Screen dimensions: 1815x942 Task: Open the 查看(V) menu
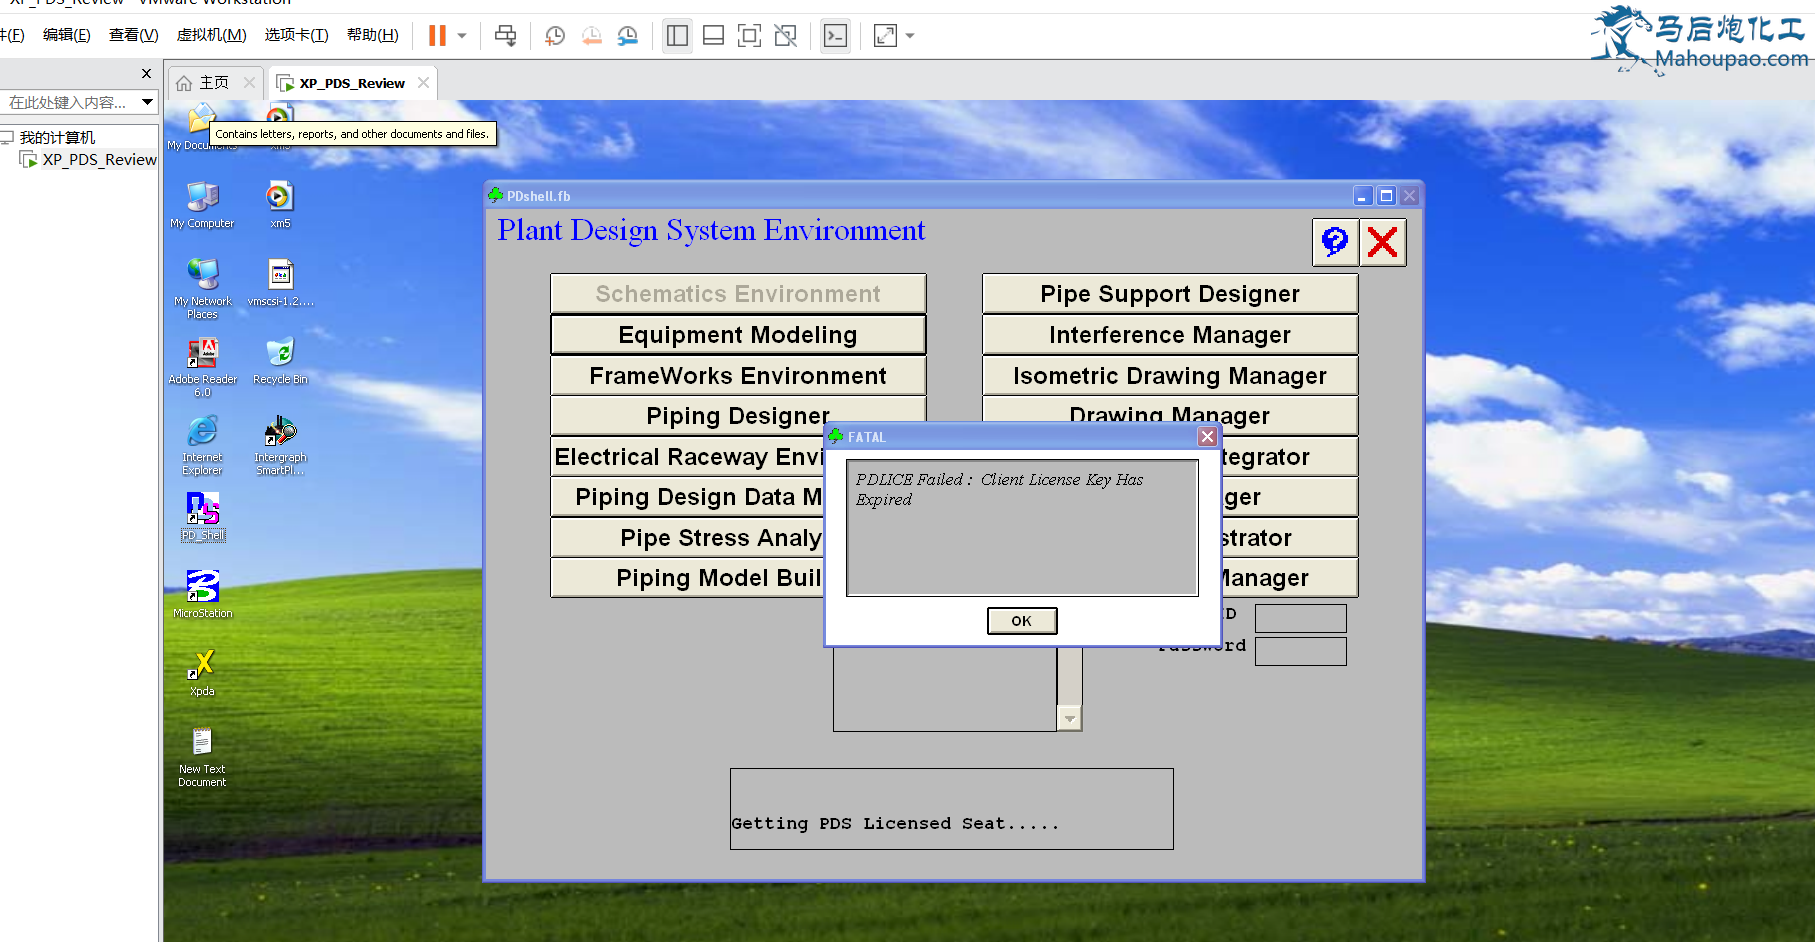[133, 35]
